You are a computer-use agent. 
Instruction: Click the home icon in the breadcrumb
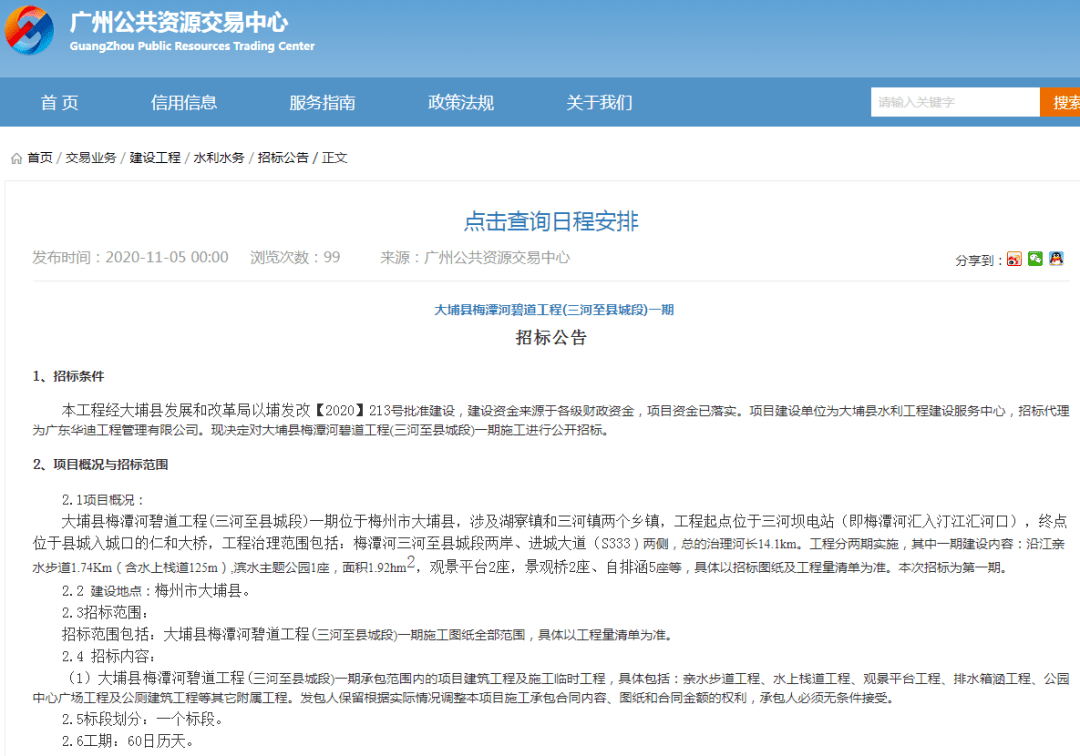(15, 157)
